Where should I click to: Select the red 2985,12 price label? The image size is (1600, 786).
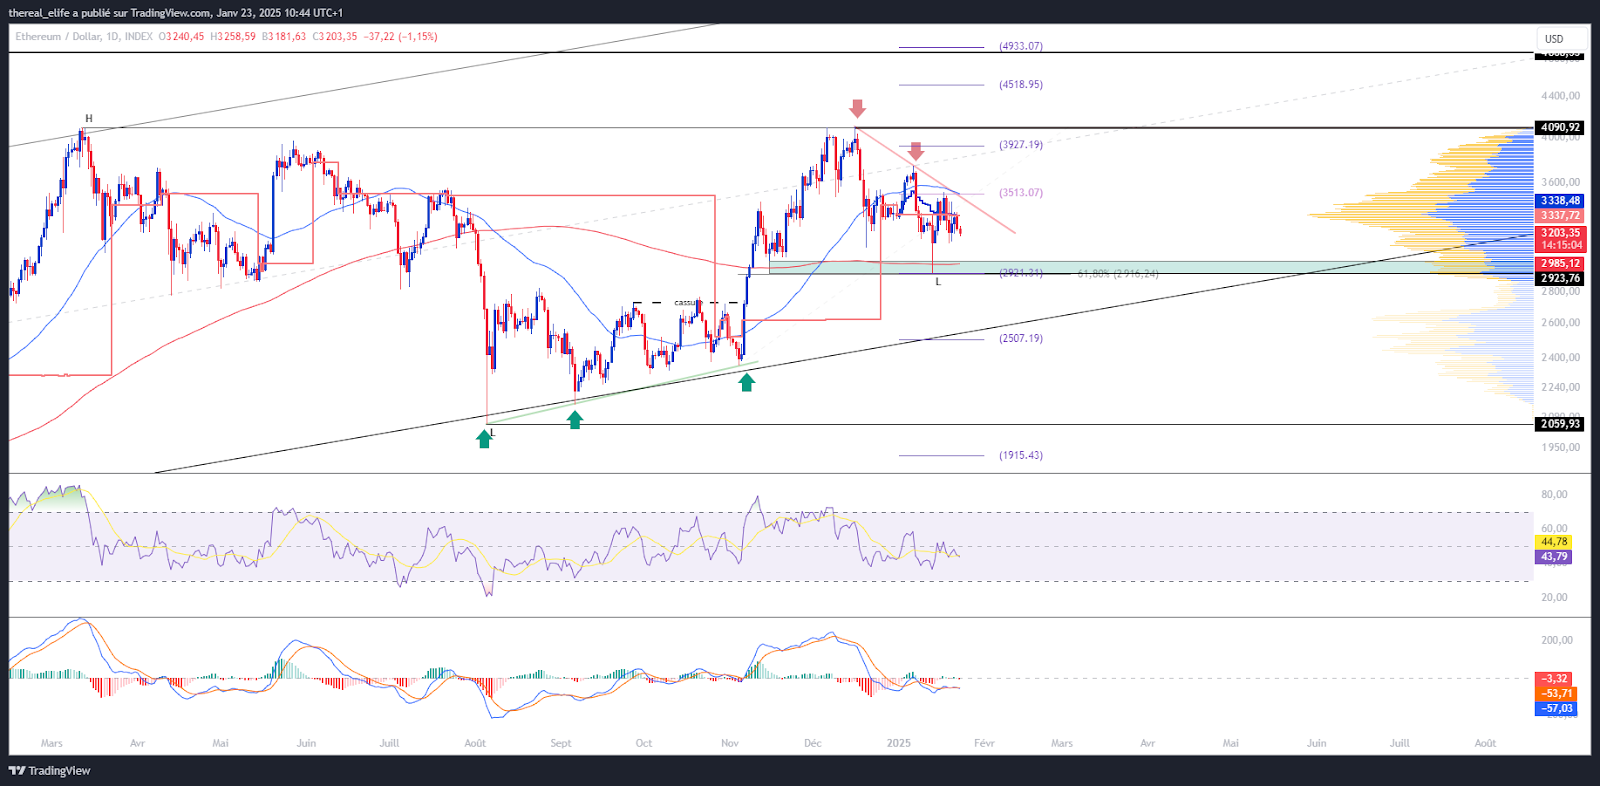coord(1560,264)
